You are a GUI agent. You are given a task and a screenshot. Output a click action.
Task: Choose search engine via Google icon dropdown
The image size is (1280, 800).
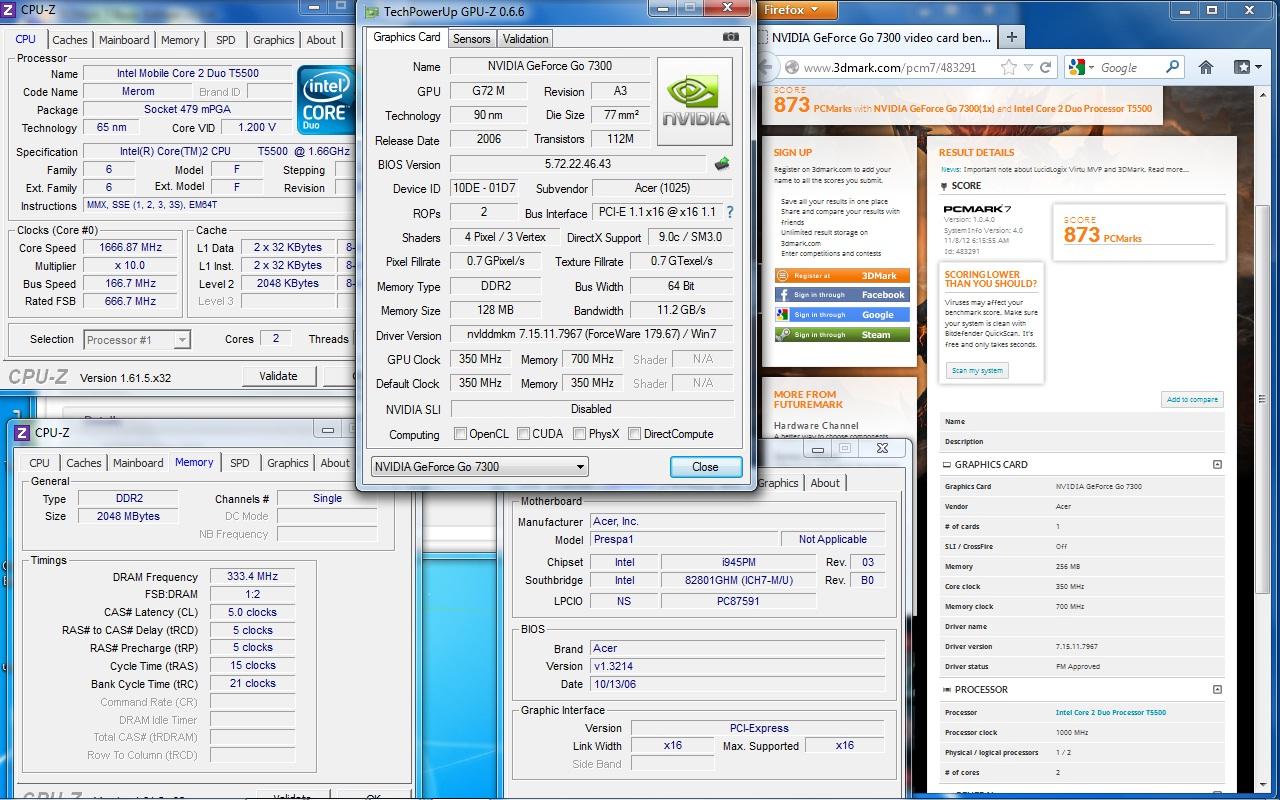click(1080, 67)
